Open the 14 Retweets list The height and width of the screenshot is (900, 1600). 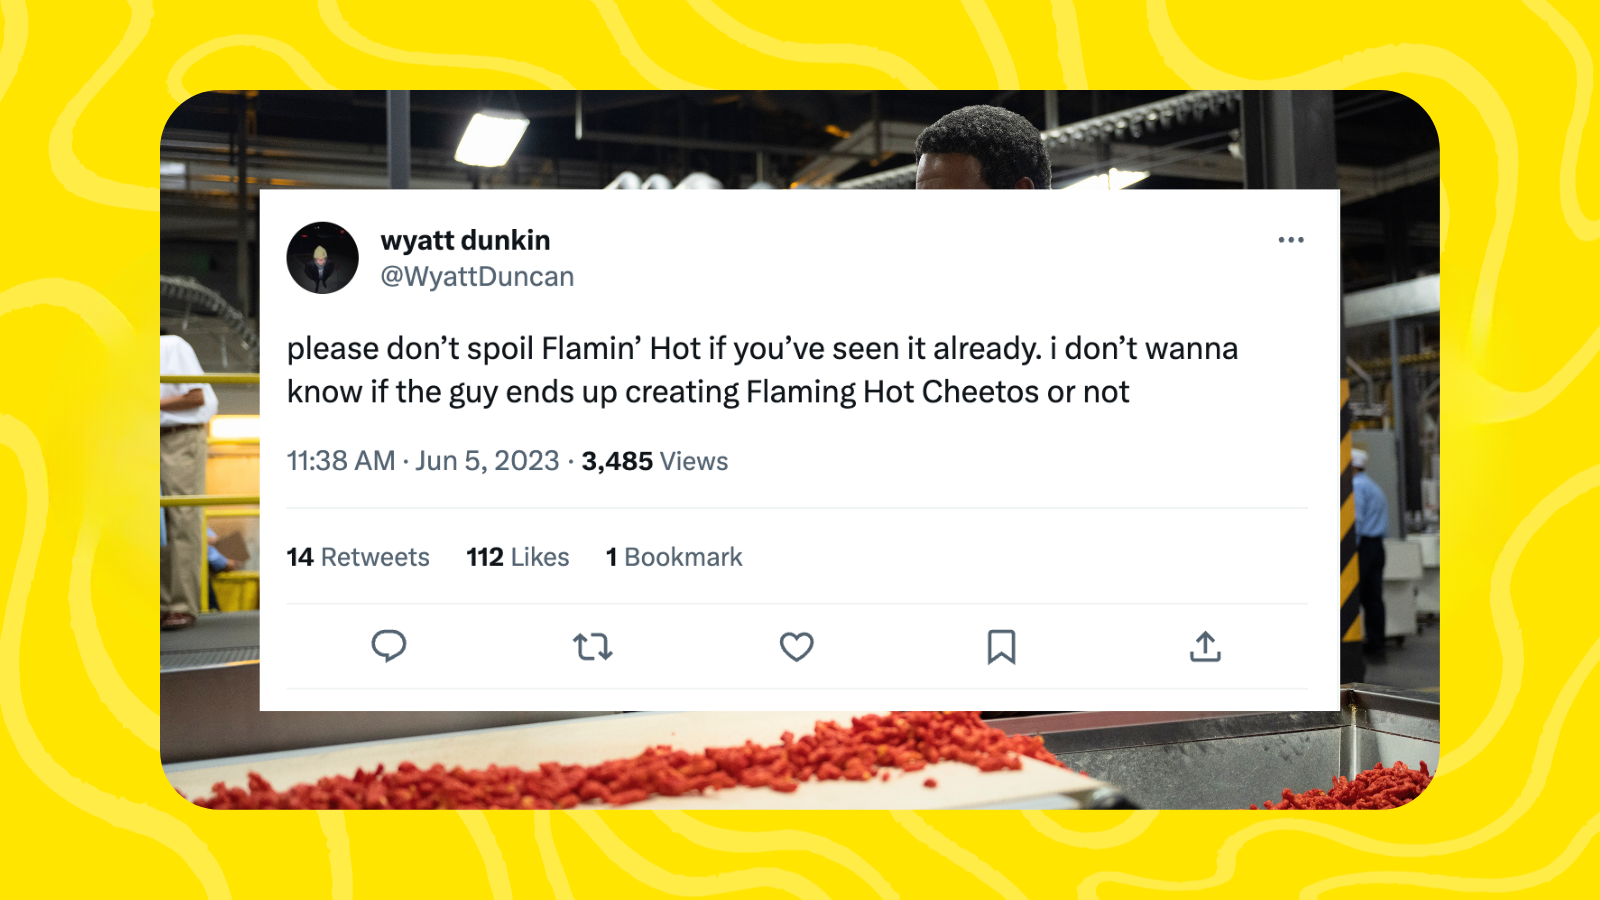[357, 557]
